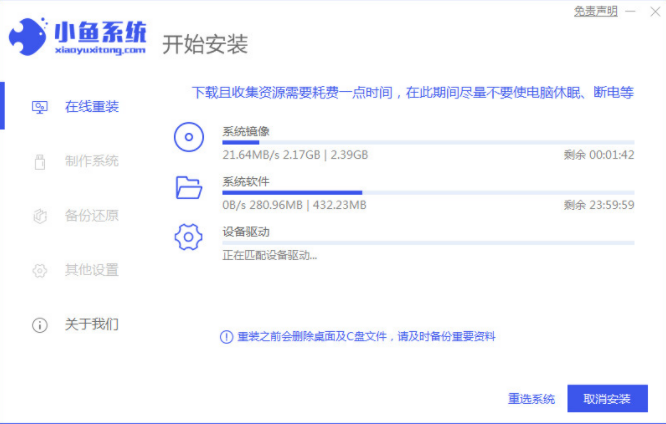Go to the 备份还原 section

[x=91, y=215]
